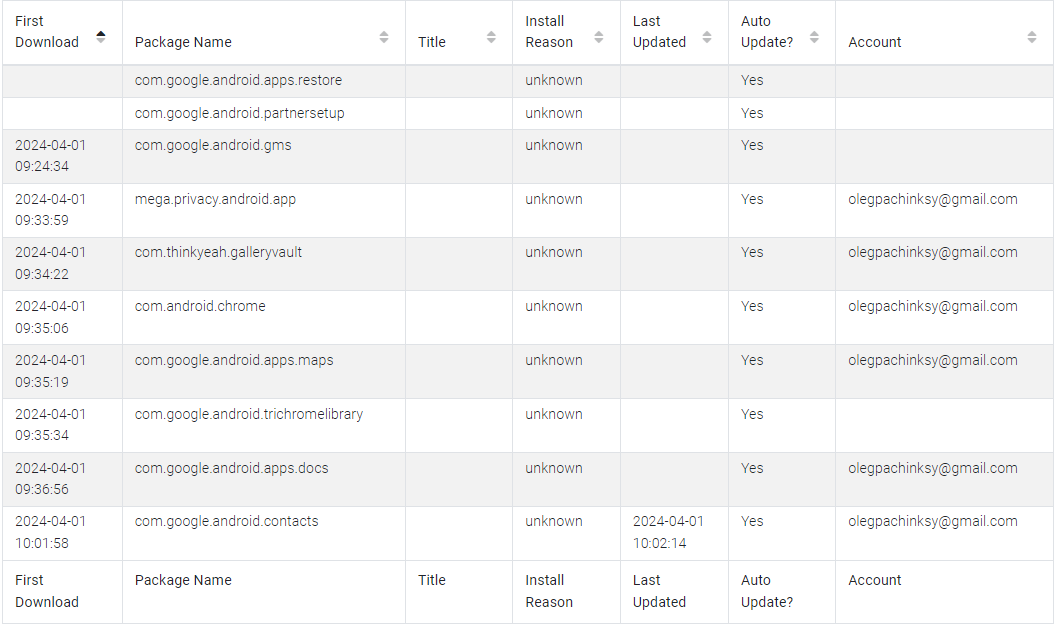This screenshot has height=626, width=1055.
Task: Select the com.thinkyeah.galleryvault package cell
Action: tap(218, 252)
